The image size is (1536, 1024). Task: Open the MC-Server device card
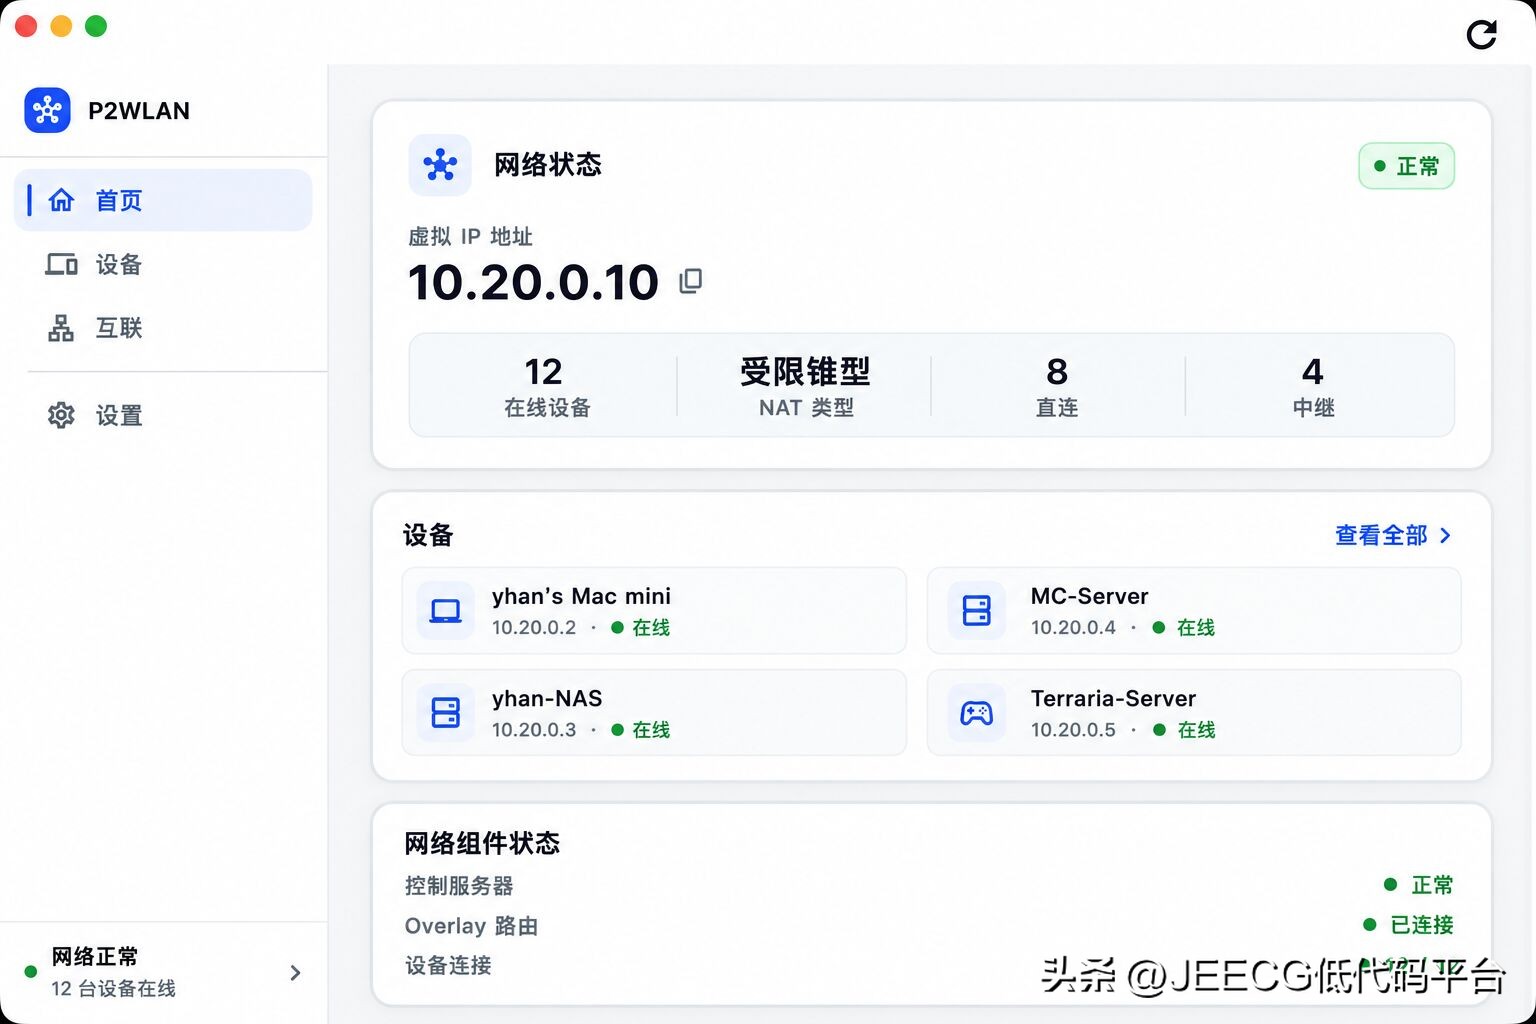(x=1194, y=611)
